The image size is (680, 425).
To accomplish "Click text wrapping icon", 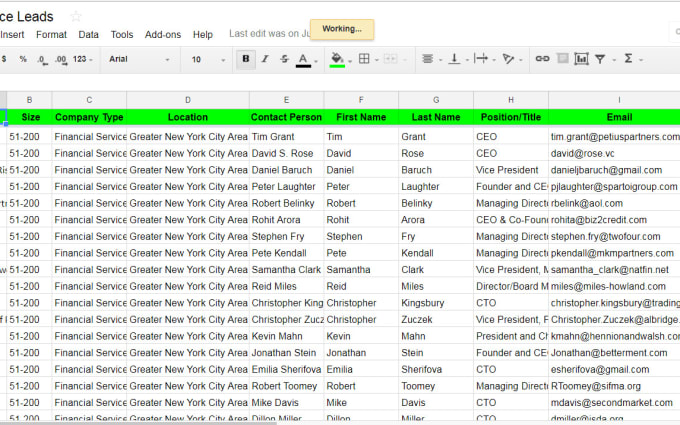I will point(481,59).
